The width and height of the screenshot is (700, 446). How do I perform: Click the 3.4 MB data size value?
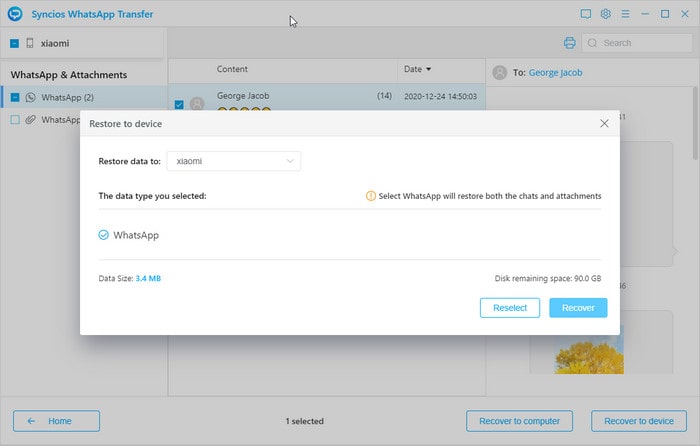(x=148, y=278)
